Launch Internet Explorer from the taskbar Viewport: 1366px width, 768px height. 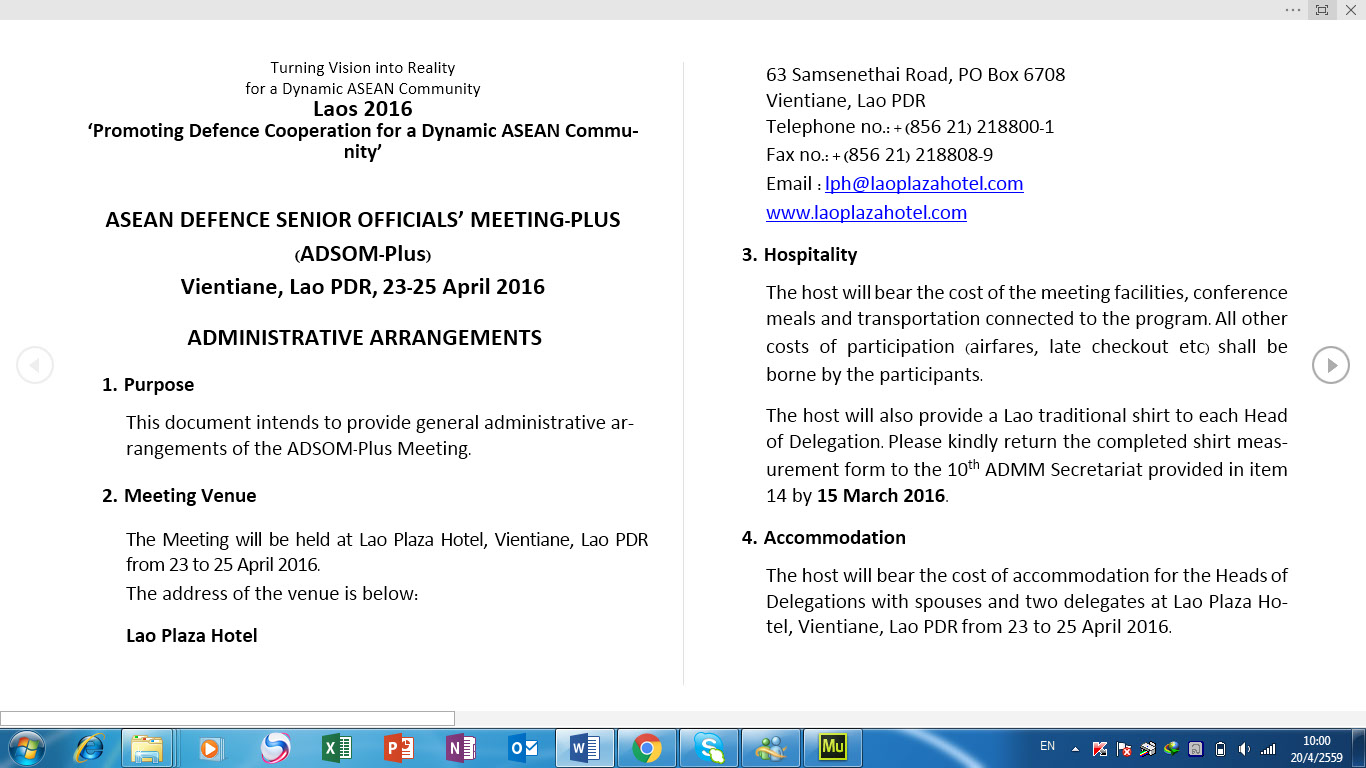[89, 748]
